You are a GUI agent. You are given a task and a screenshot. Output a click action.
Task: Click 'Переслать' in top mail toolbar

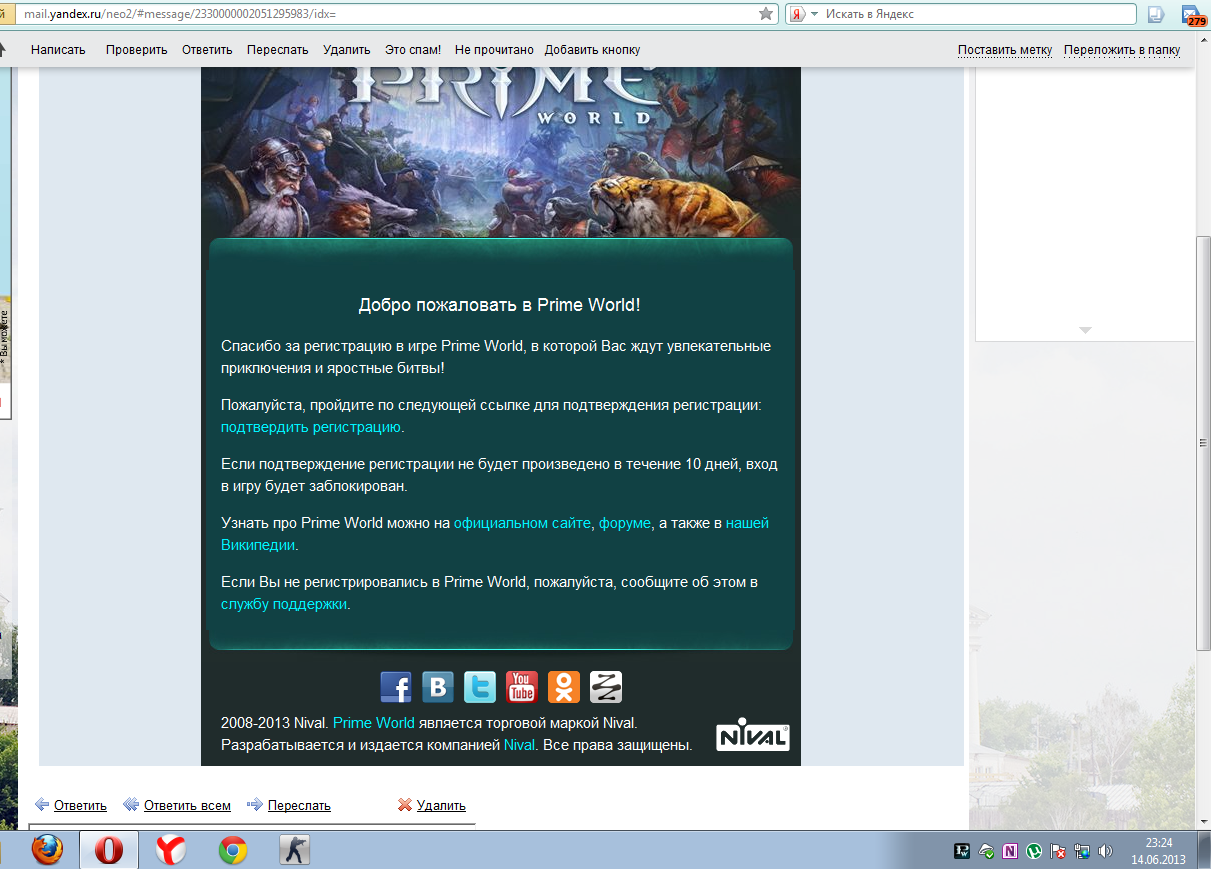278,50
